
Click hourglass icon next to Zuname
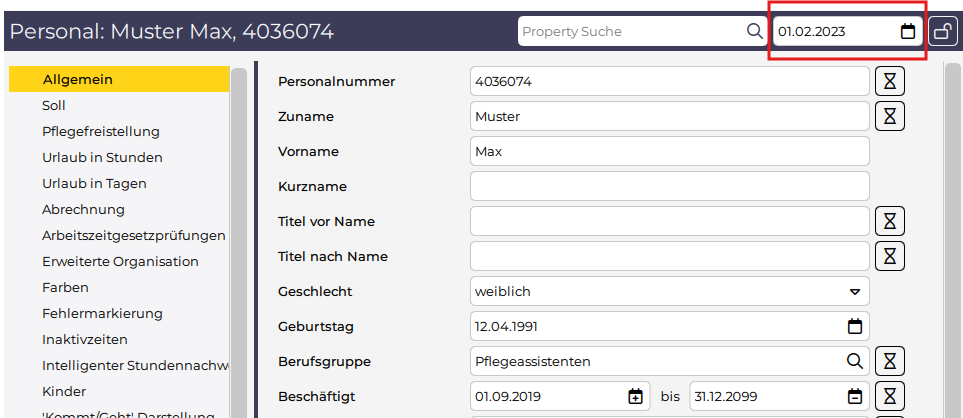pos(890,116)
